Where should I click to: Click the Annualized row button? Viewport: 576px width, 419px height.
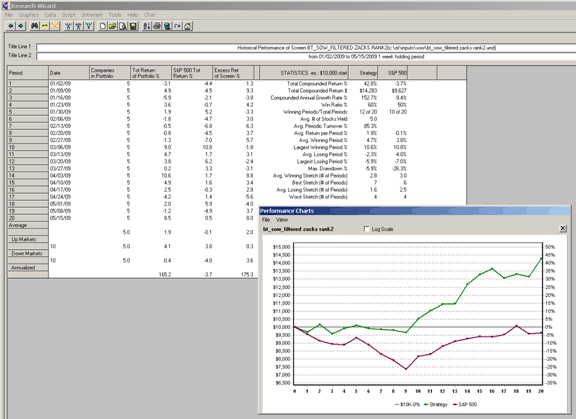23,268
